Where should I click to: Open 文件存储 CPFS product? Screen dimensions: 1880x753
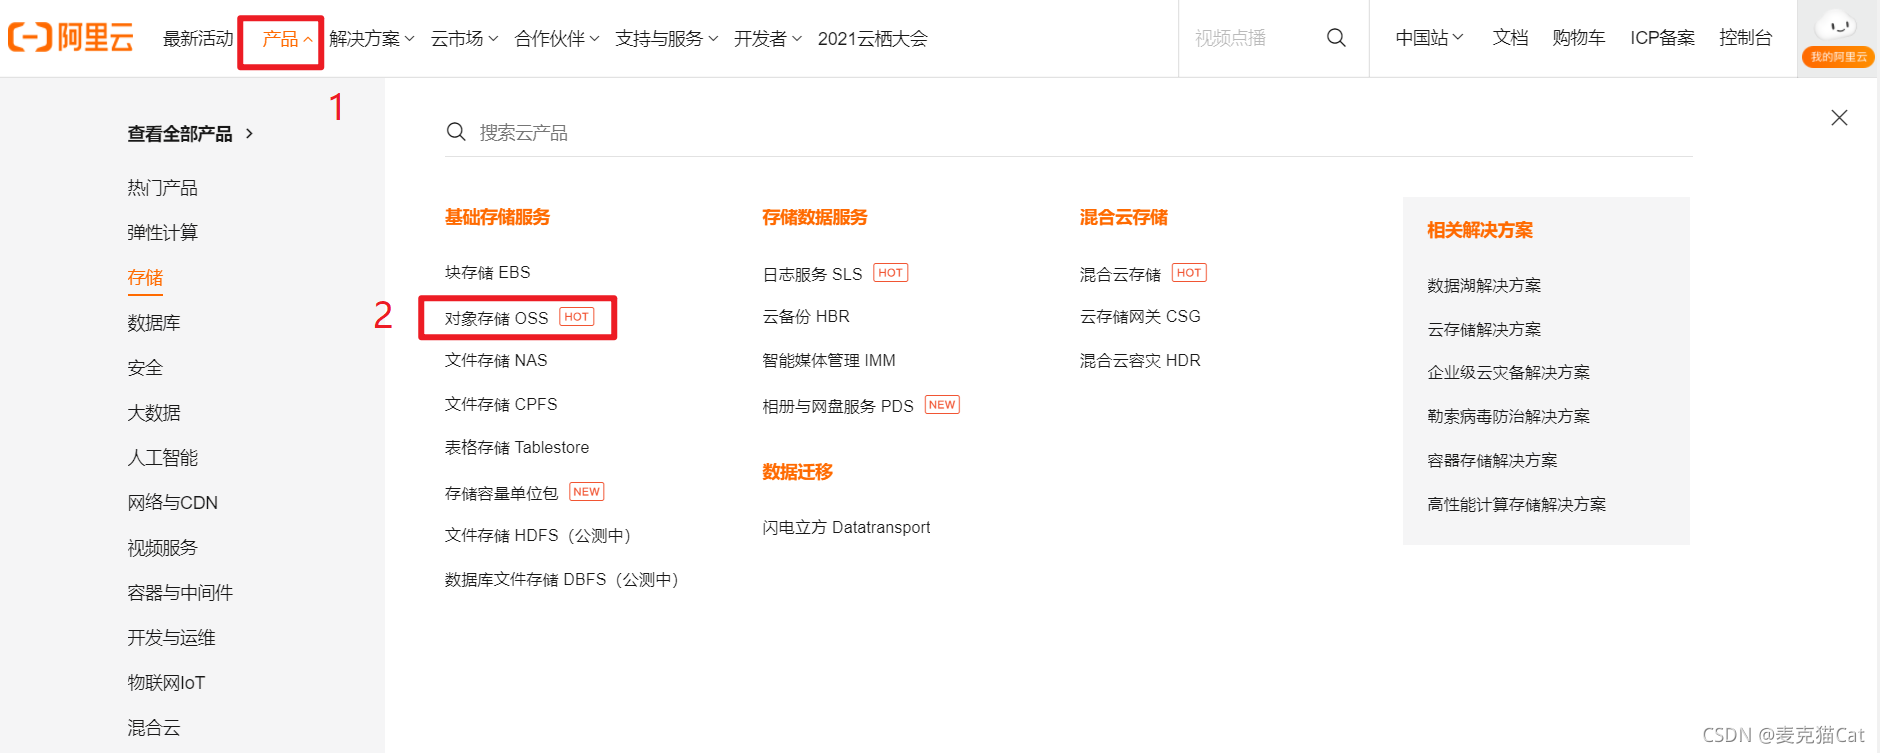501,405
